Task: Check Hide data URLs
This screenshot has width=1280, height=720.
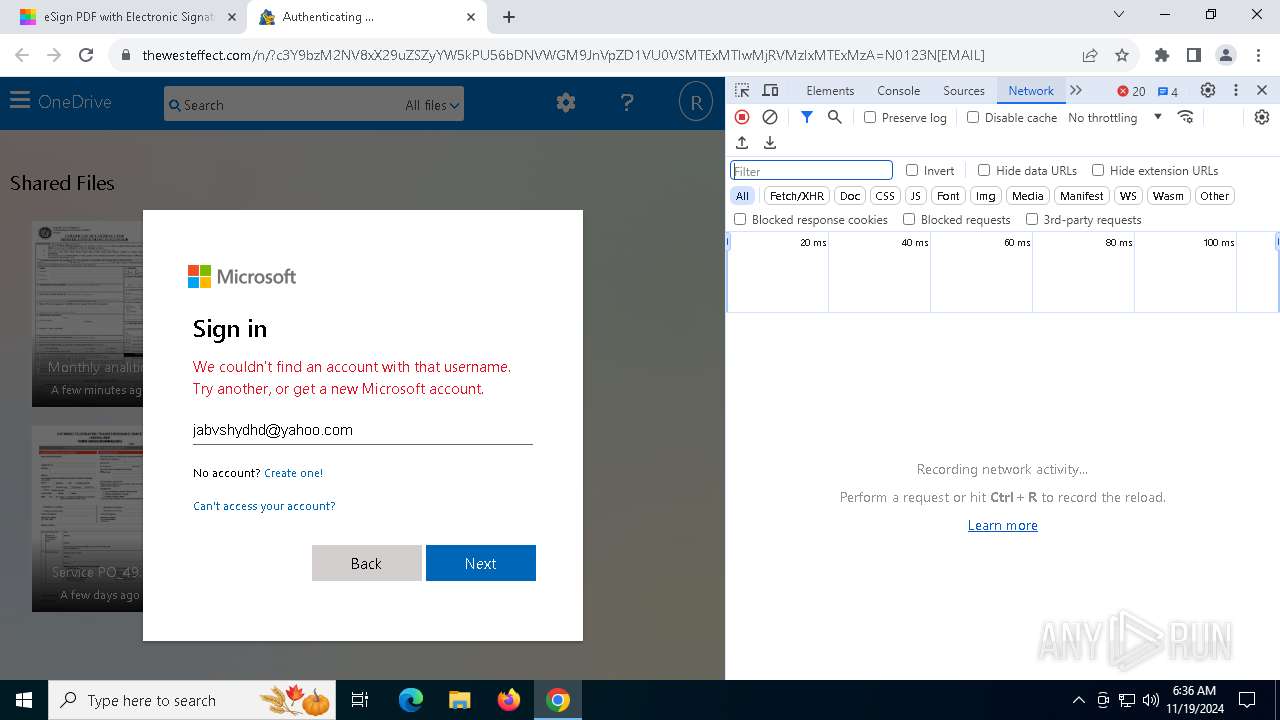Action: [984, 170]
